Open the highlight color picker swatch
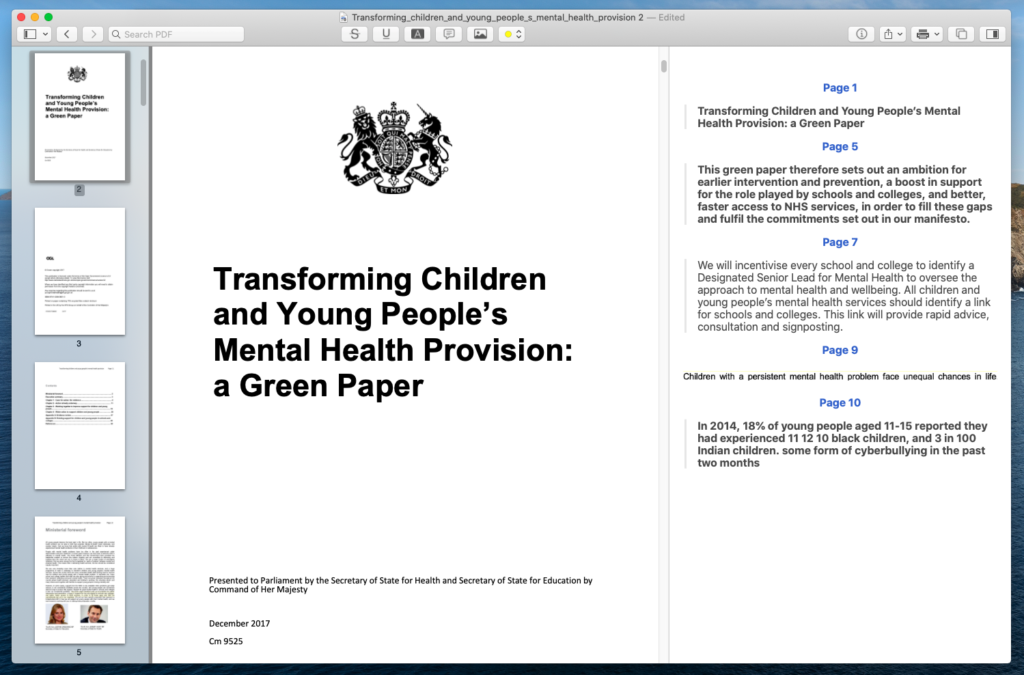Viewport: 1024px width, 675px height. point(510,33)
